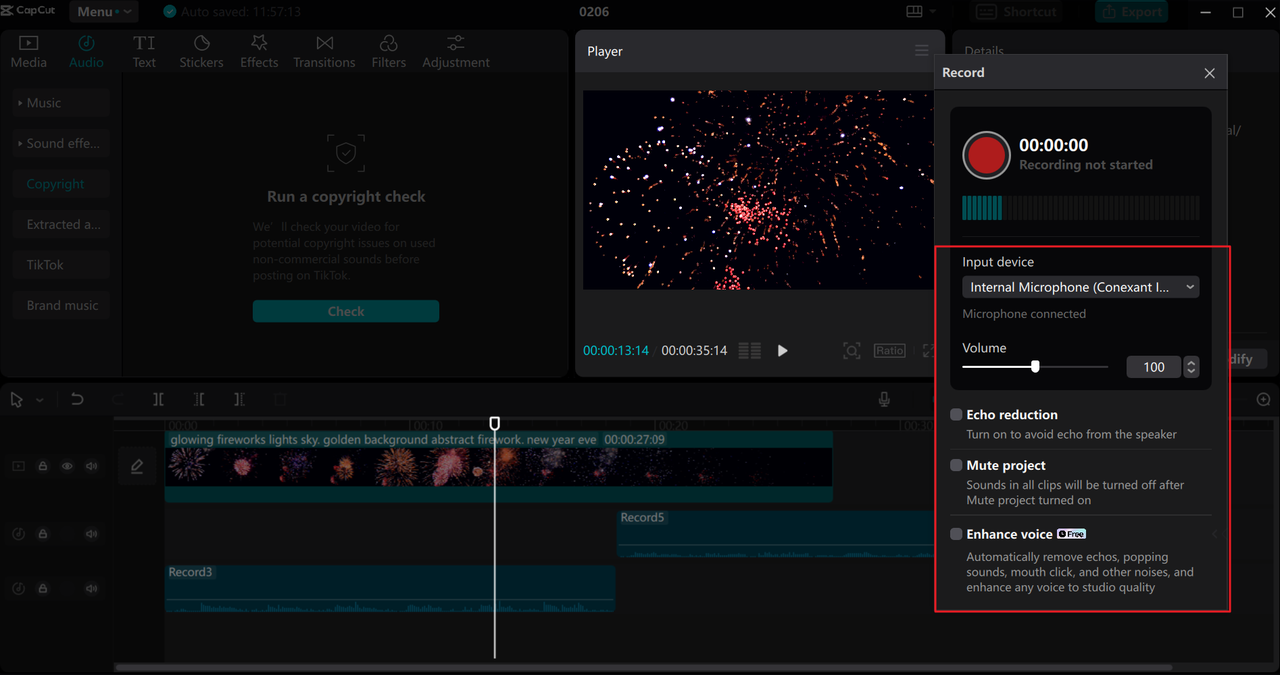Image resolution: width=1280 pixels, height=675 pixels.
Task: Open the Adjustment tab
Action: [456, 51]
